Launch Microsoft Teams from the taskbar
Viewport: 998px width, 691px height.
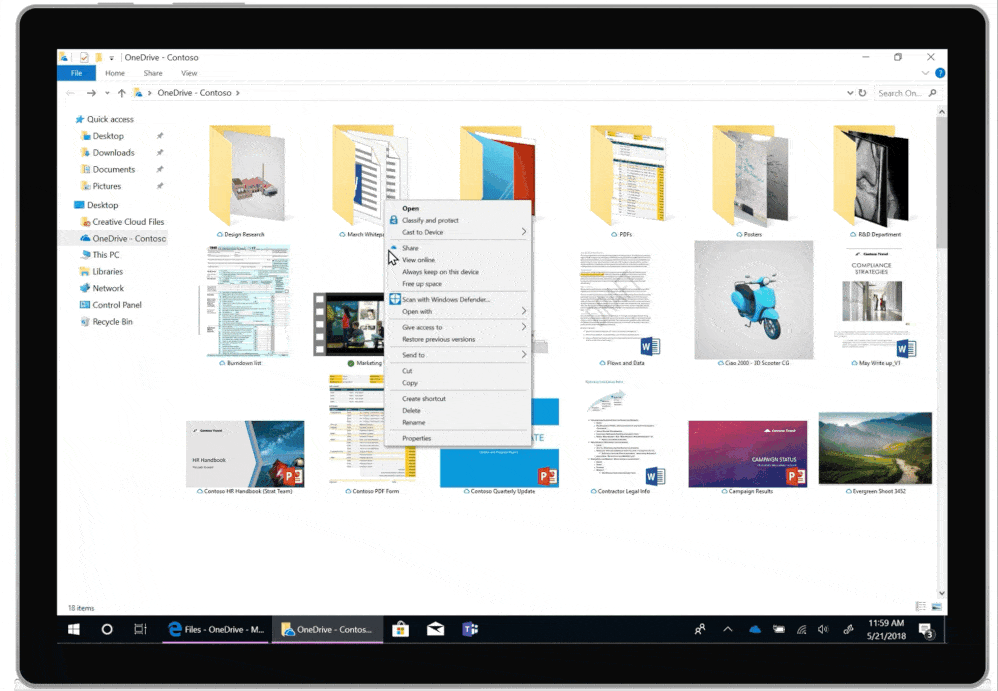[x=471, y=629]
